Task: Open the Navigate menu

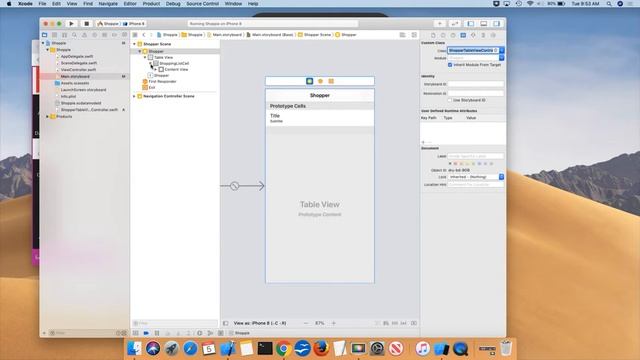Action: 108,4
